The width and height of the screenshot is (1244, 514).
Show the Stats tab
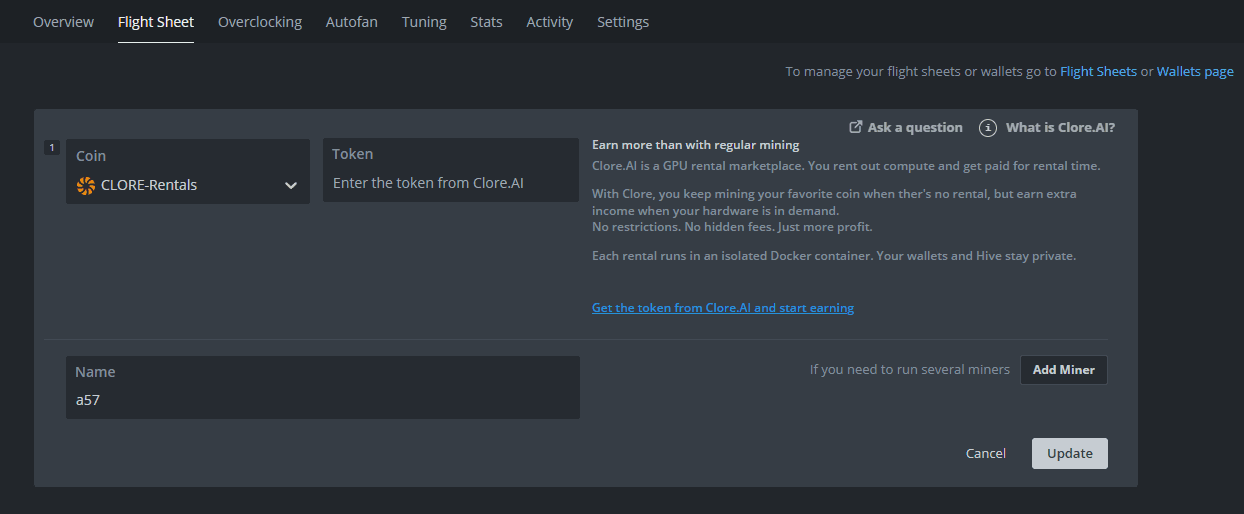(486, 22)
